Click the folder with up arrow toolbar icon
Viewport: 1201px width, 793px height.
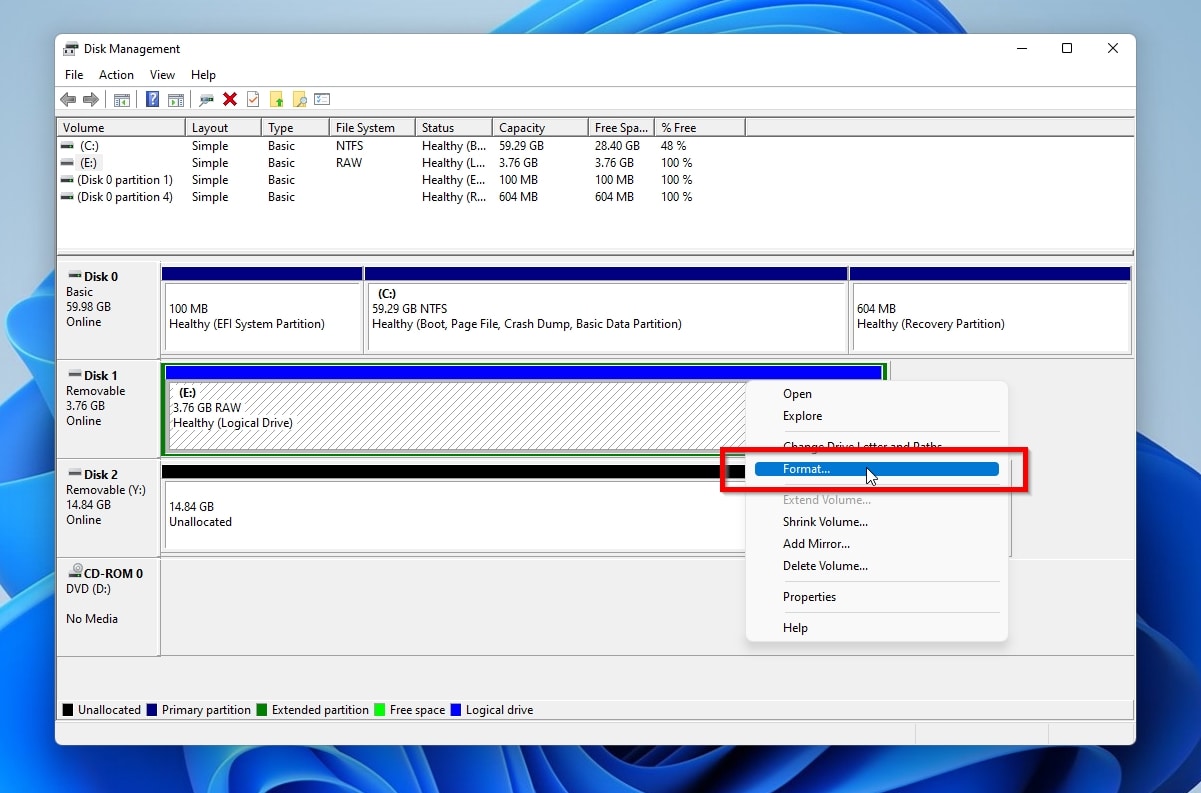click(x=277, y=99)
